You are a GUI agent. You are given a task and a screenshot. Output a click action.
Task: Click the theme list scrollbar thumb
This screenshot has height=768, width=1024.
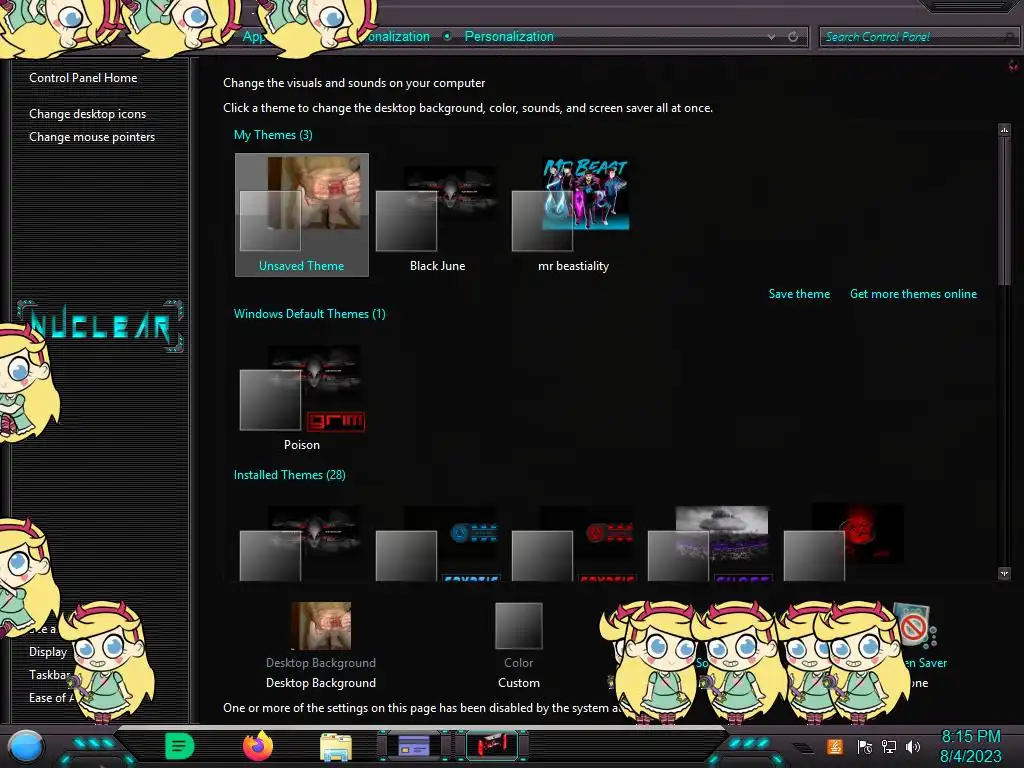click(1004, 210)
